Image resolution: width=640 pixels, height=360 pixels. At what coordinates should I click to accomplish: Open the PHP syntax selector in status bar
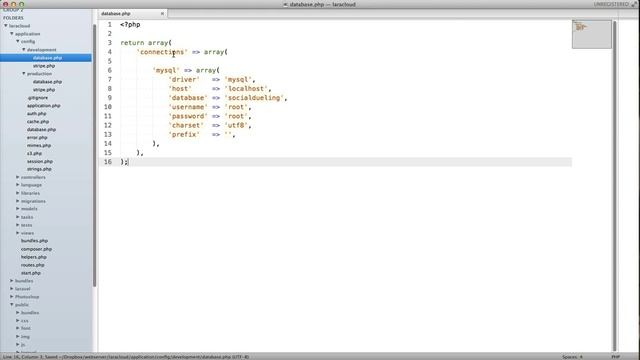point(616,357)
